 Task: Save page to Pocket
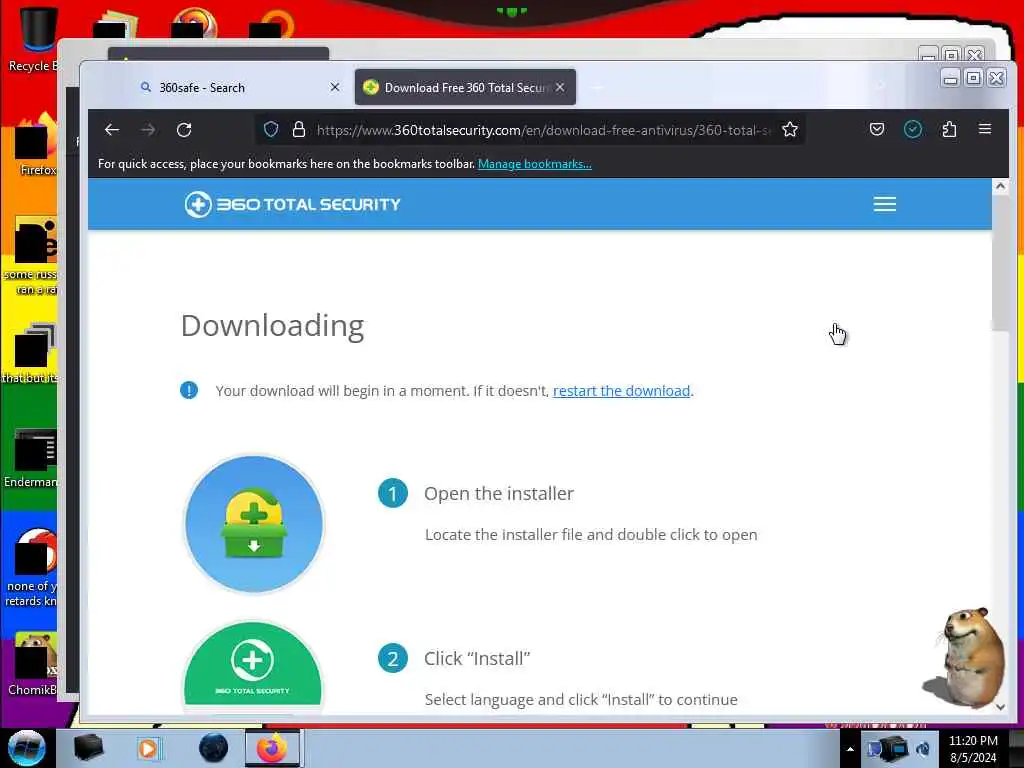click(x=877, y=129)
